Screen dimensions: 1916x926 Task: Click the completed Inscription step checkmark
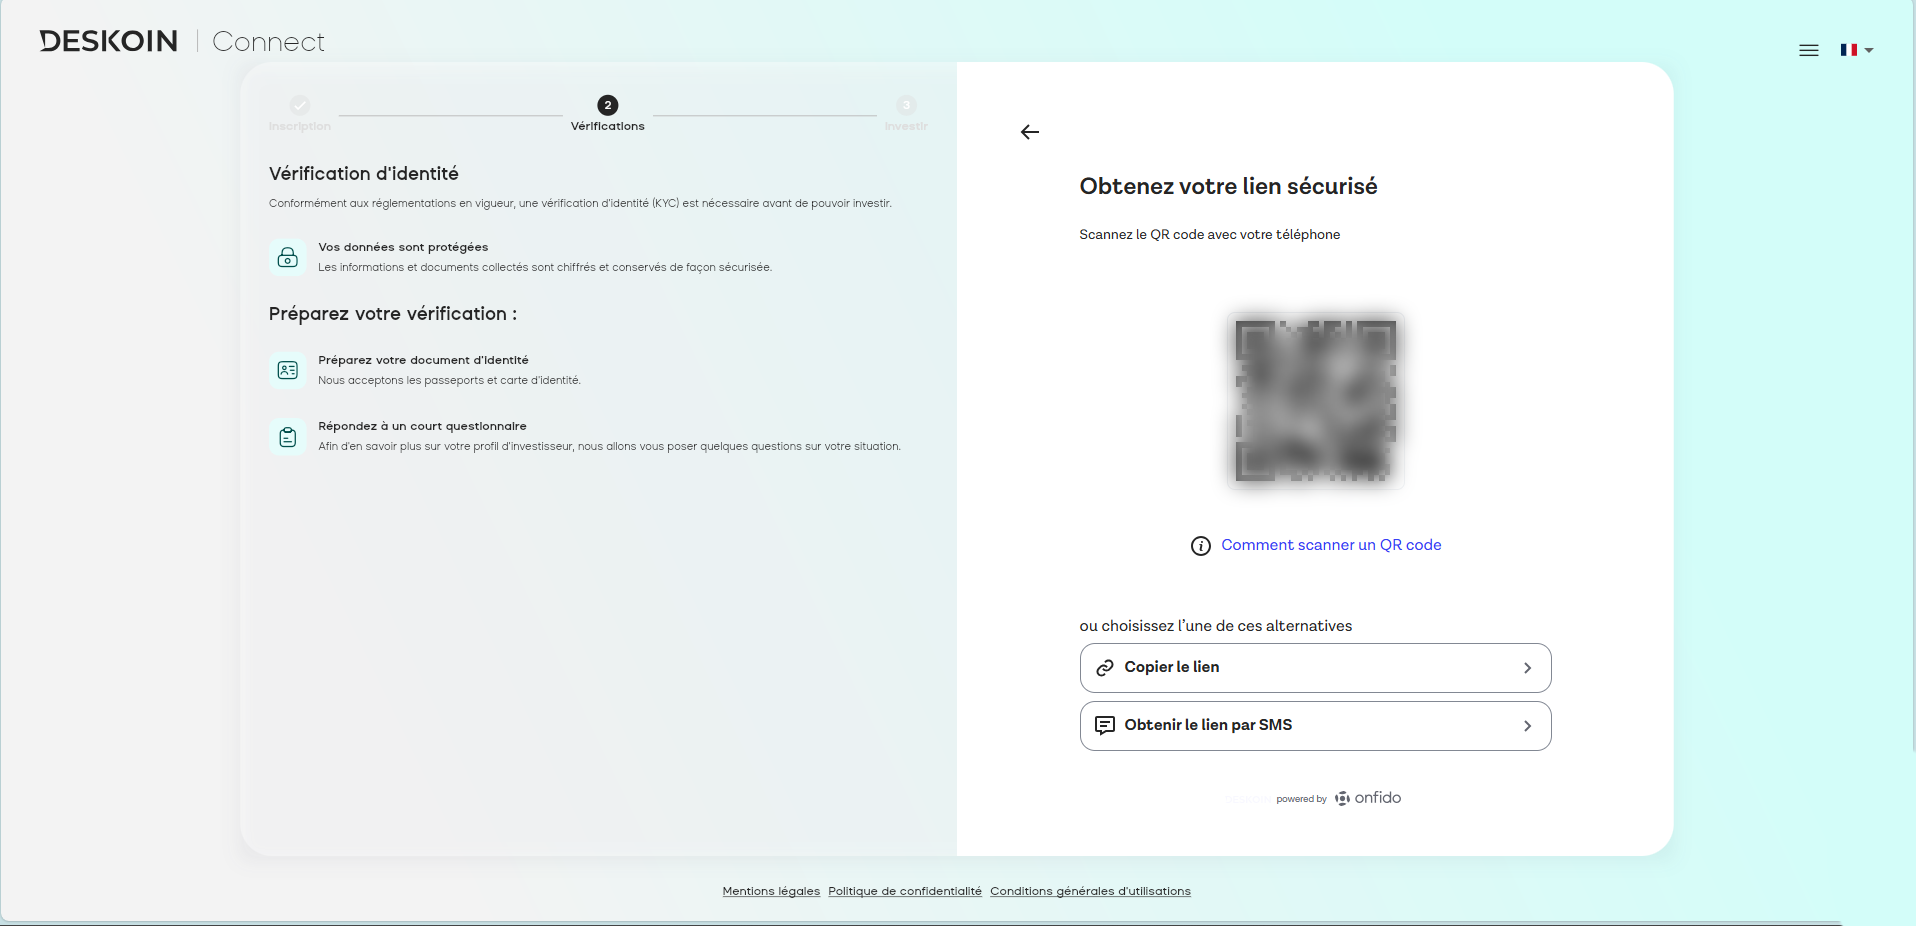pyautogui.click(x=299, y=105)
